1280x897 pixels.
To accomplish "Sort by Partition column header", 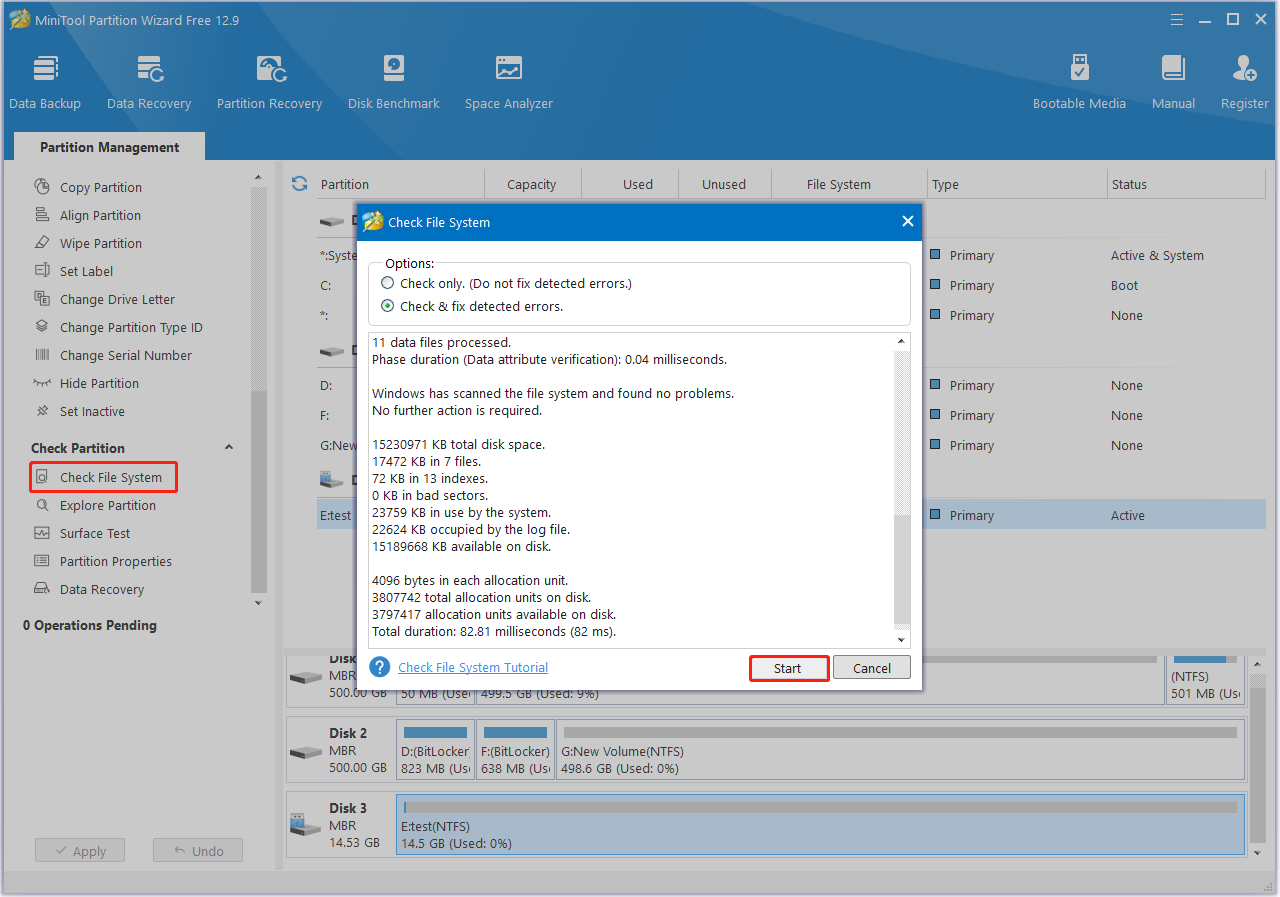I will click(x=345, y=184).
